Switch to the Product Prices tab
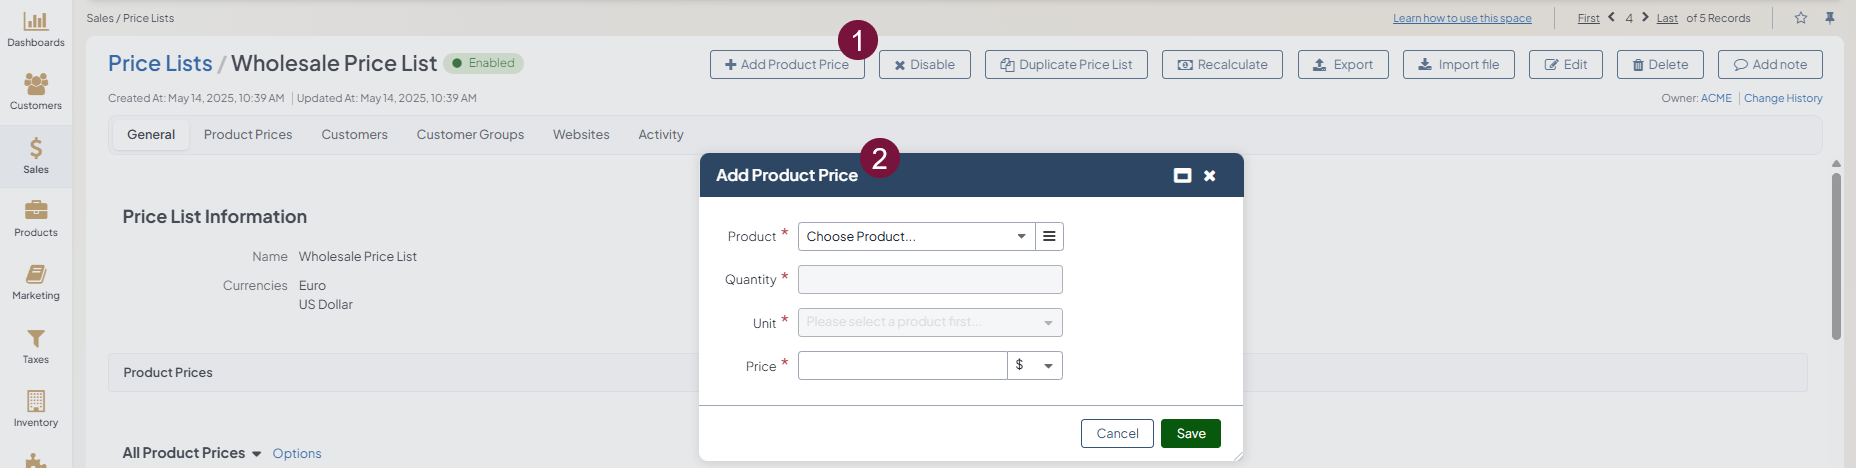Screen dimensions: 1856x468 [248, 135]
